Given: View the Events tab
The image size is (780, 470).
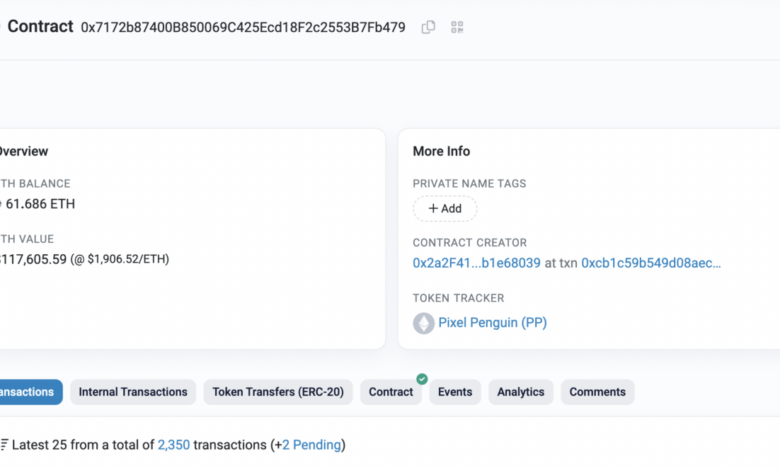Looking at the screenshot, I should tap(455, 392).
